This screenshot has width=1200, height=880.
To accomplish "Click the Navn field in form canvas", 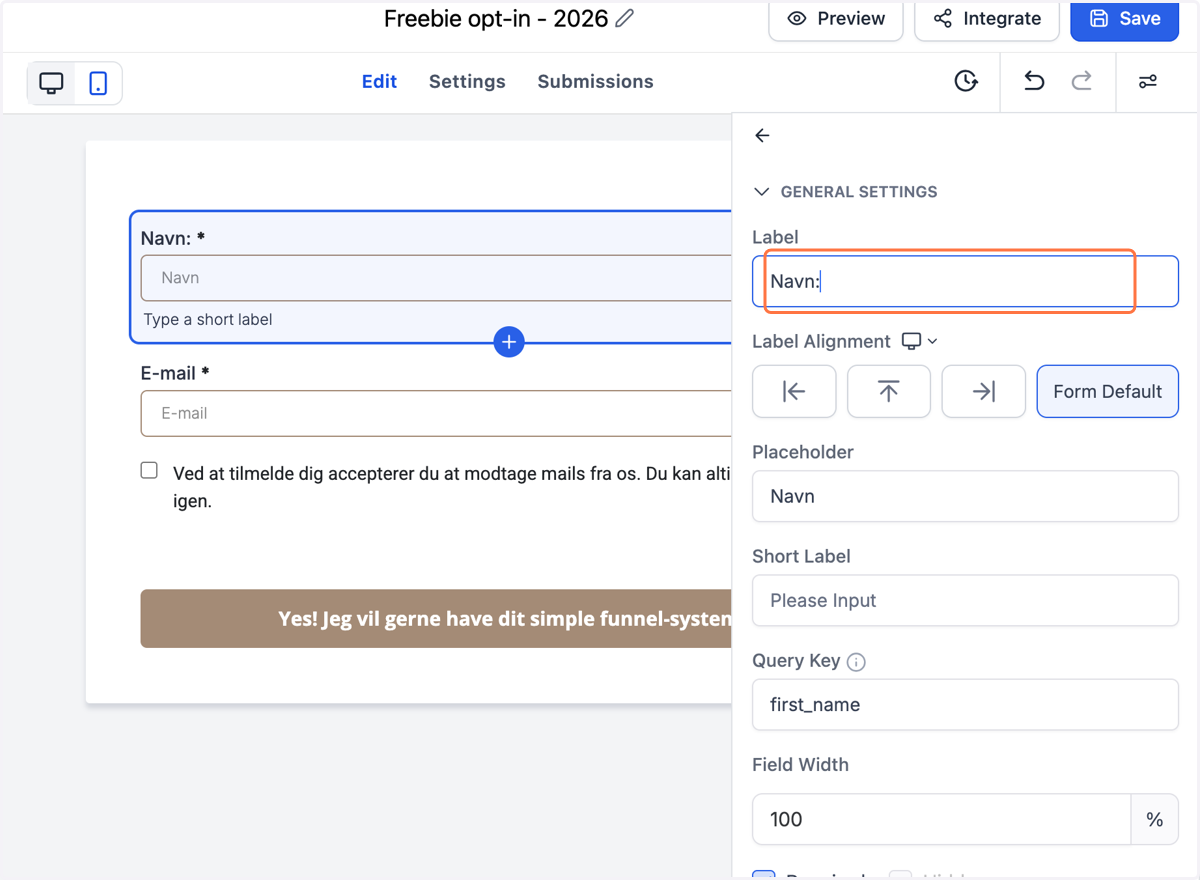I will [x=436, y=278].
